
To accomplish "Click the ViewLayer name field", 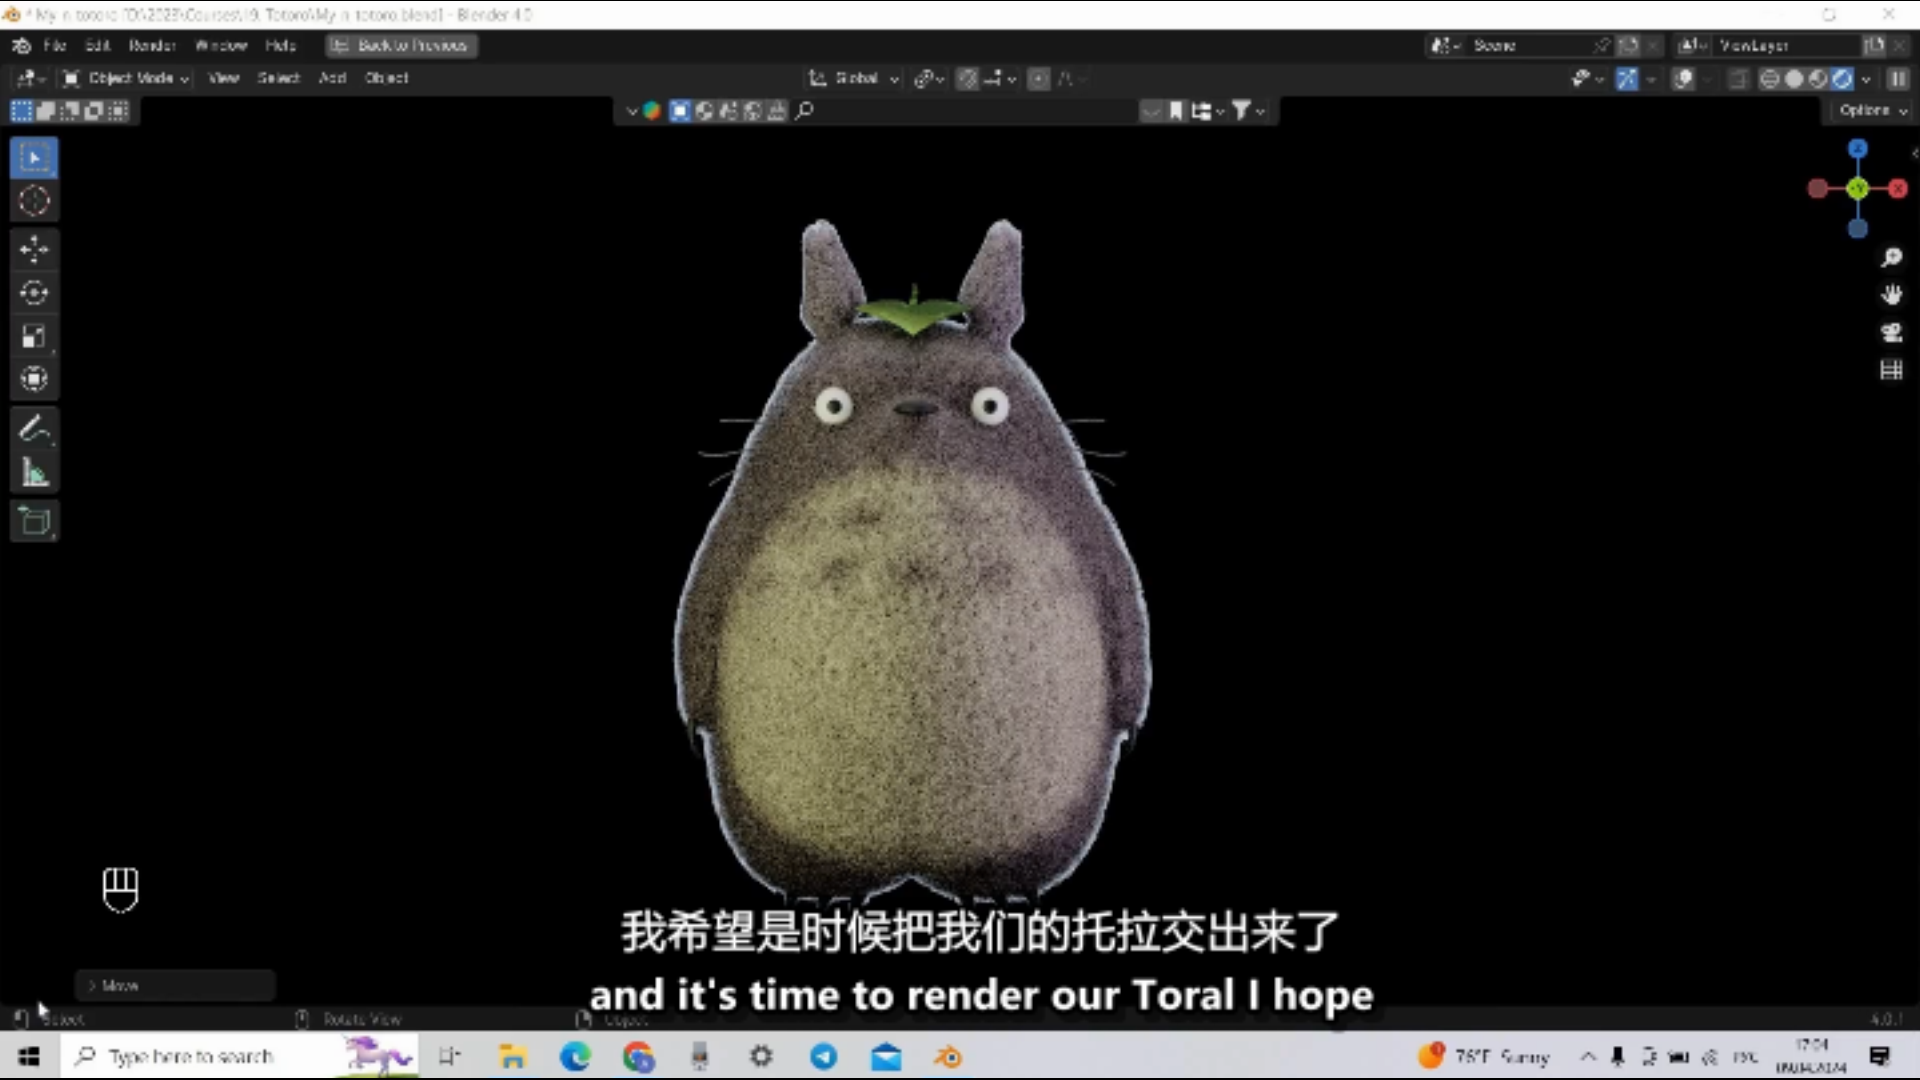I will tap(1784, 45).
